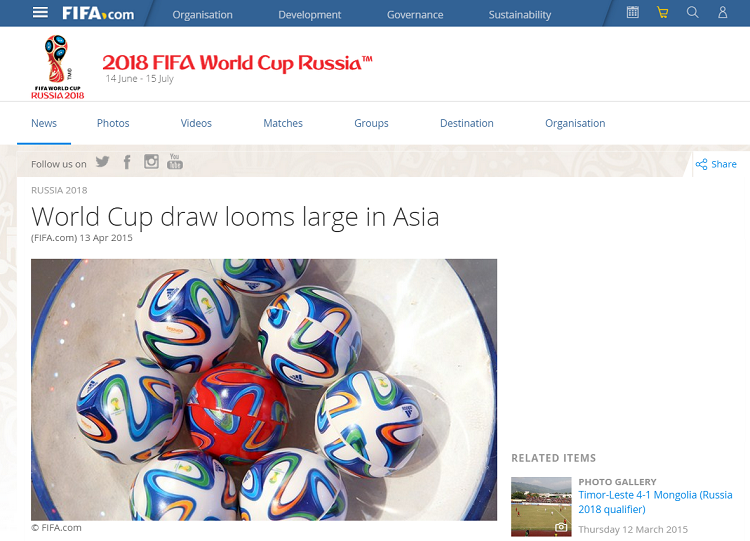Screen dimensions: 750x541
Task: Switch to the Photos tab
Action: coord(113,123)
